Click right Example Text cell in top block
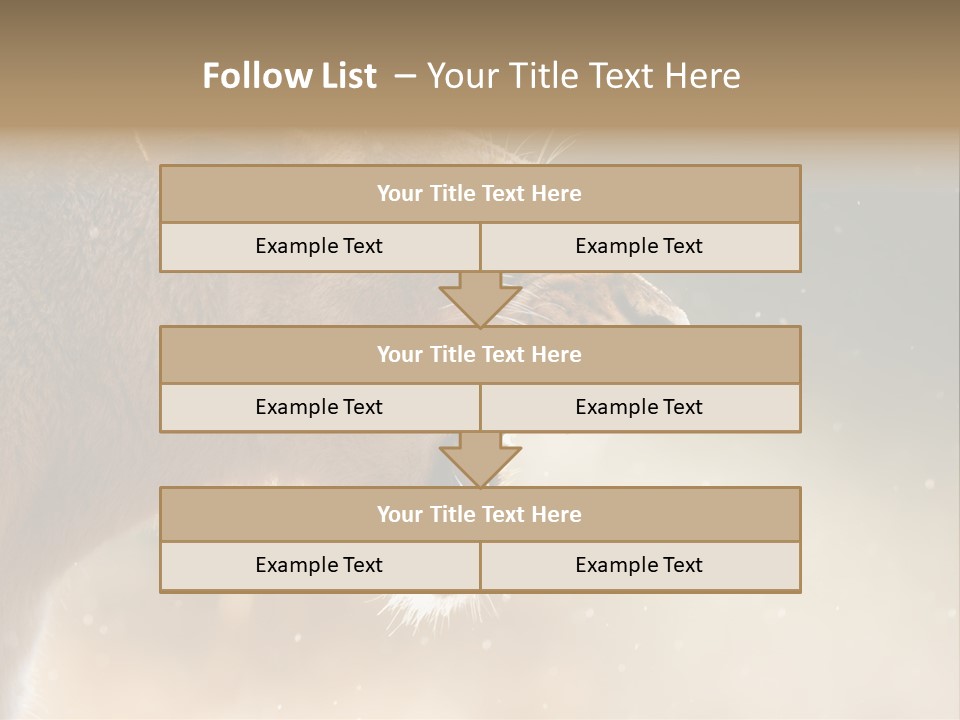960x720 pixels. 639,247
